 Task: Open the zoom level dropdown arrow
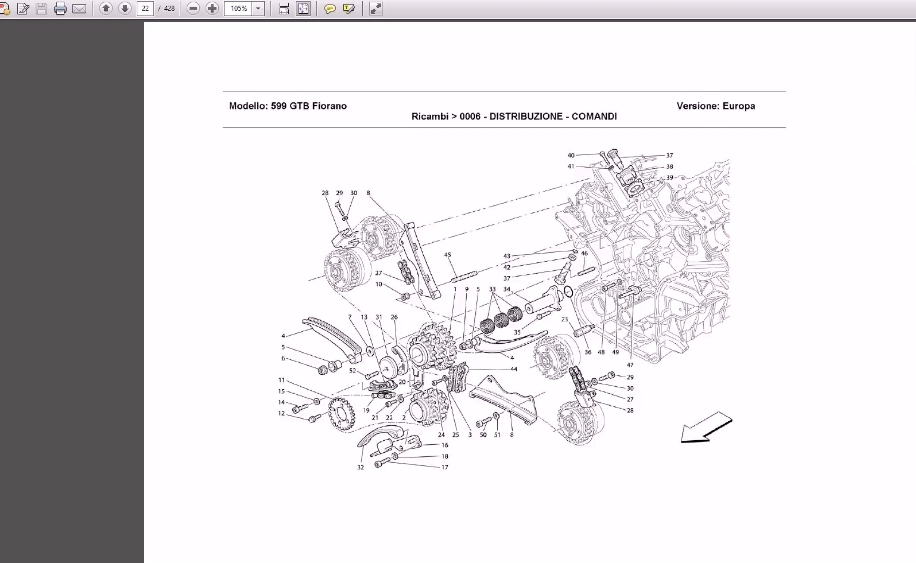pyautogui.click(x=258, y=8)
